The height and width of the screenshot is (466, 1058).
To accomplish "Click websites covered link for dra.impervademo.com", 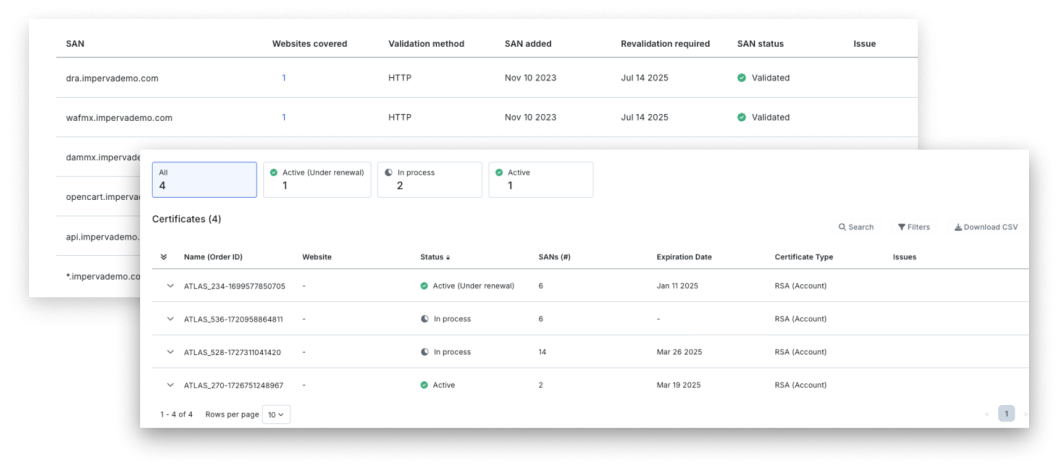I will [x=284, y=78].
